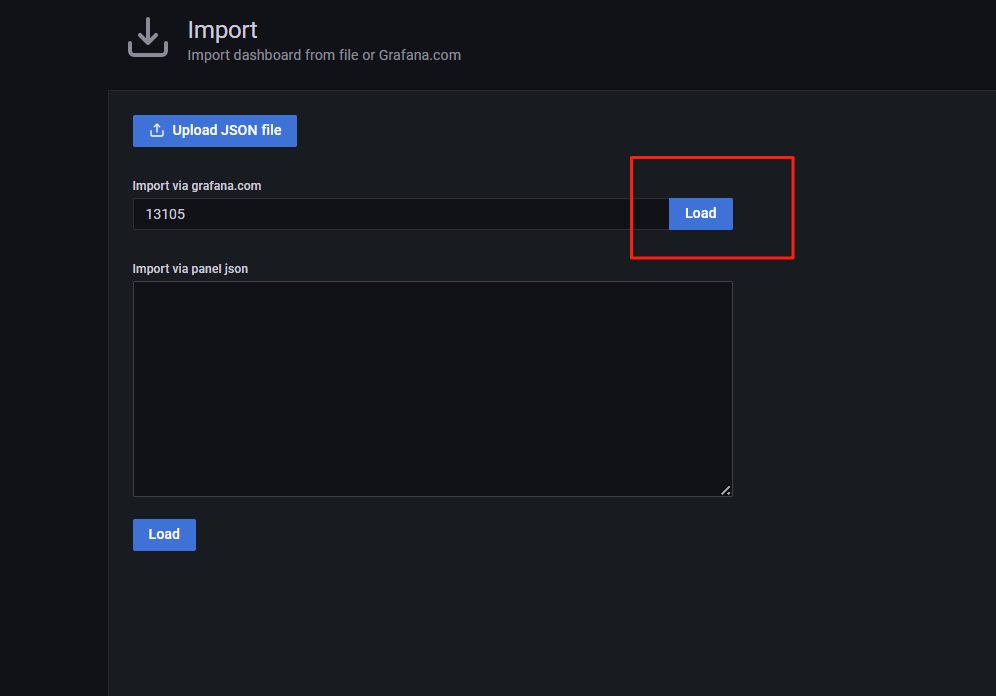Load the grafana.com dashboard ID 13105
Image resolution: width=996 pixels, height=696 pixels.
coord(701,214)
